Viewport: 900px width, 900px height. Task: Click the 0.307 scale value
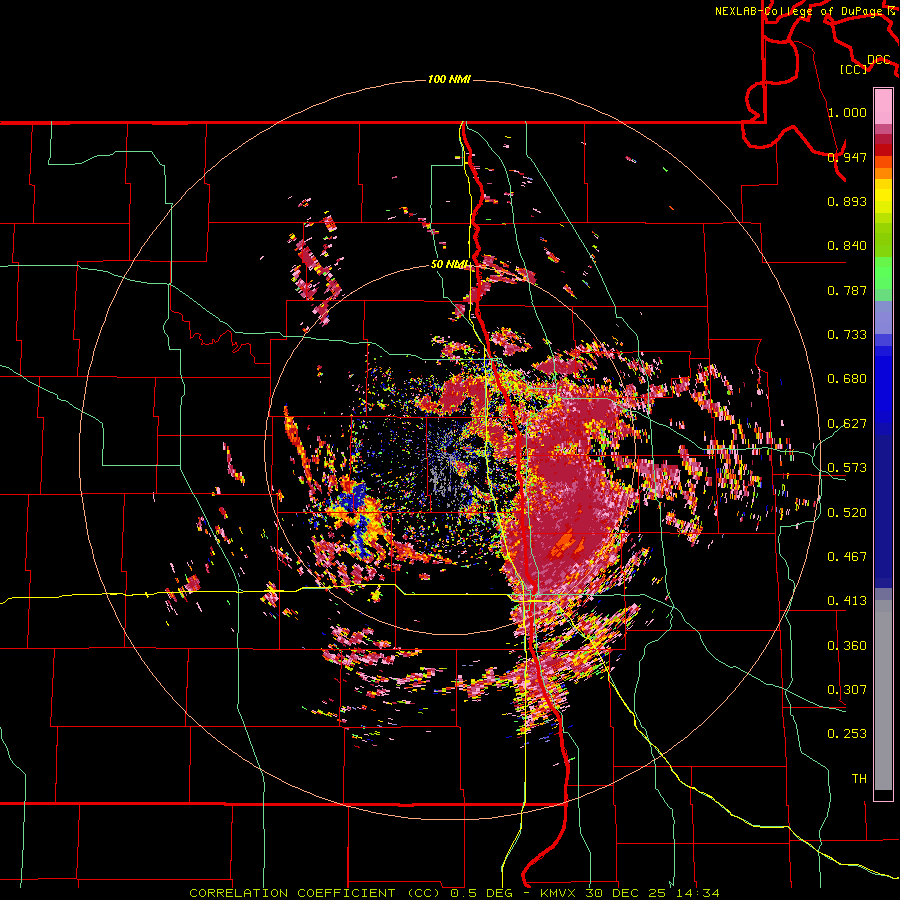coord(847,690)
